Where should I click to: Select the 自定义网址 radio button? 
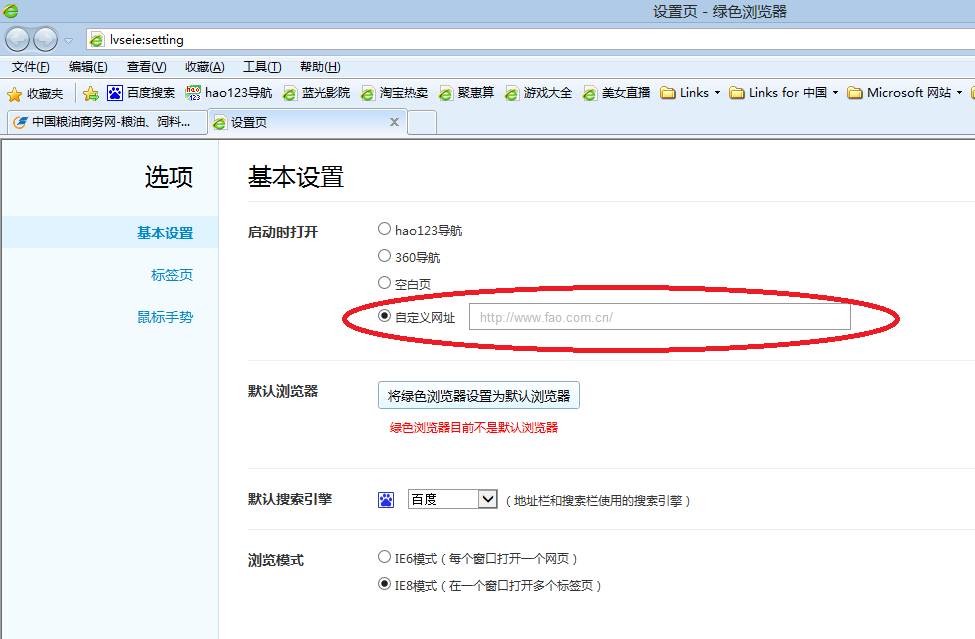[384, 316]
